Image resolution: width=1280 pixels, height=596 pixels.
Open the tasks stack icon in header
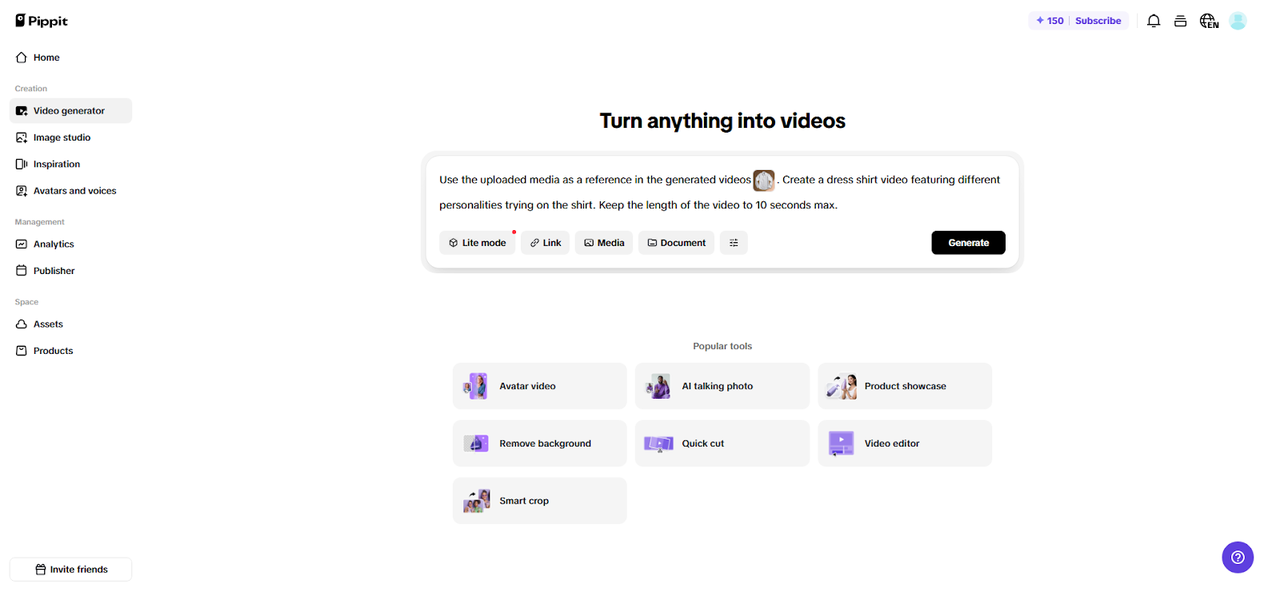tap(1180, 21)
